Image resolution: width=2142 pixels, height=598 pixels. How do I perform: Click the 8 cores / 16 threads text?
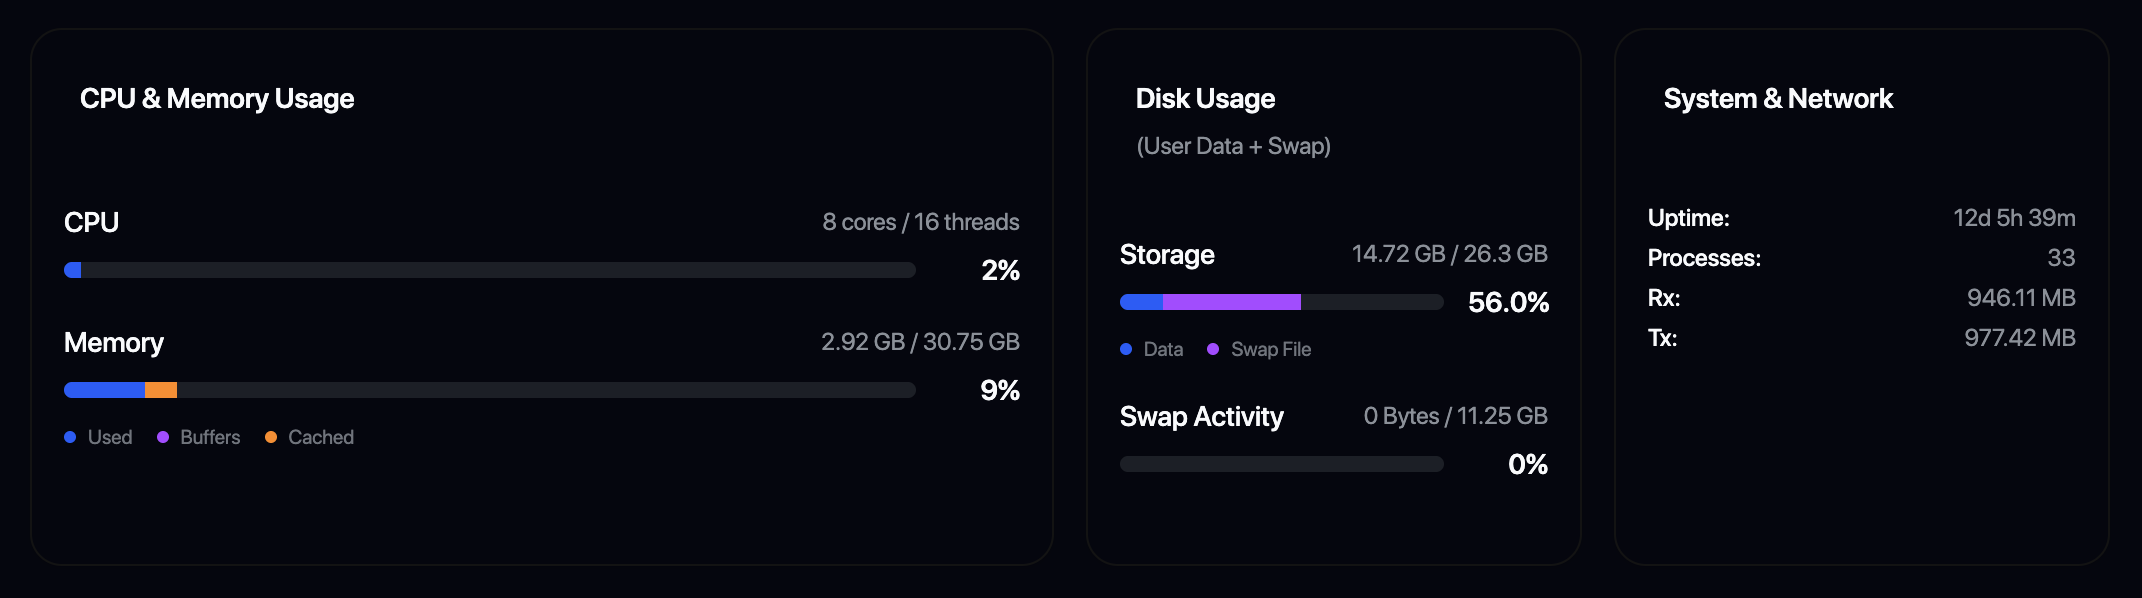pos(920,222)
